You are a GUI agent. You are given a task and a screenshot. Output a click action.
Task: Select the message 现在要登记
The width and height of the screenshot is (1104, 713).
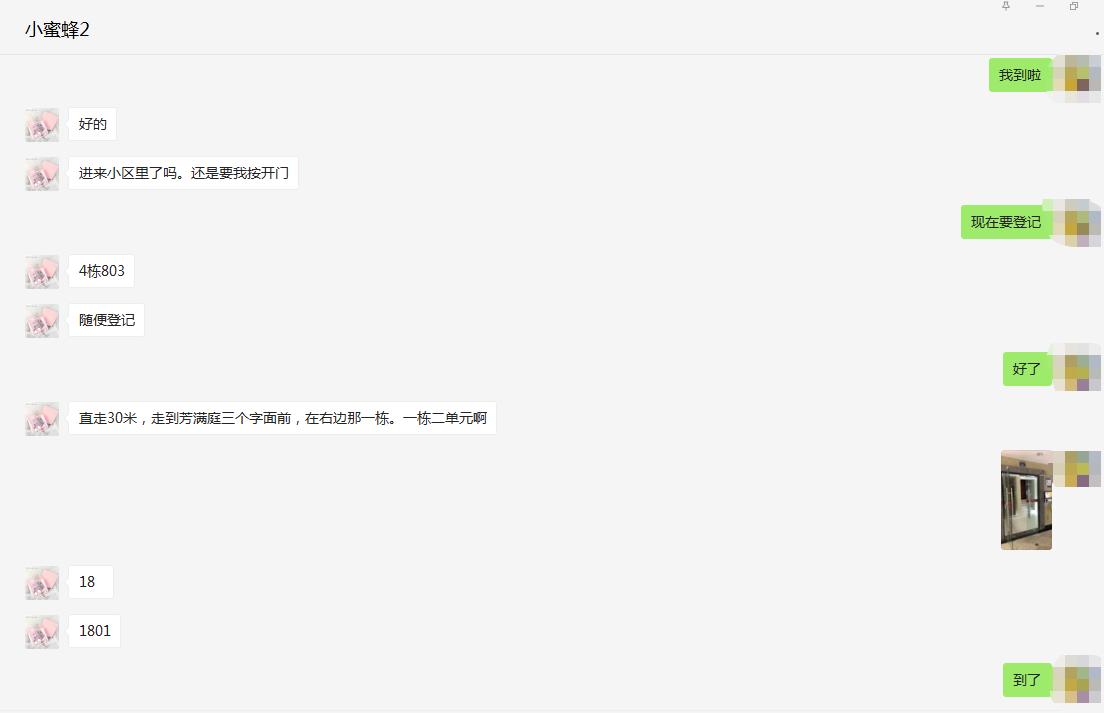[x=1005, y=222]
